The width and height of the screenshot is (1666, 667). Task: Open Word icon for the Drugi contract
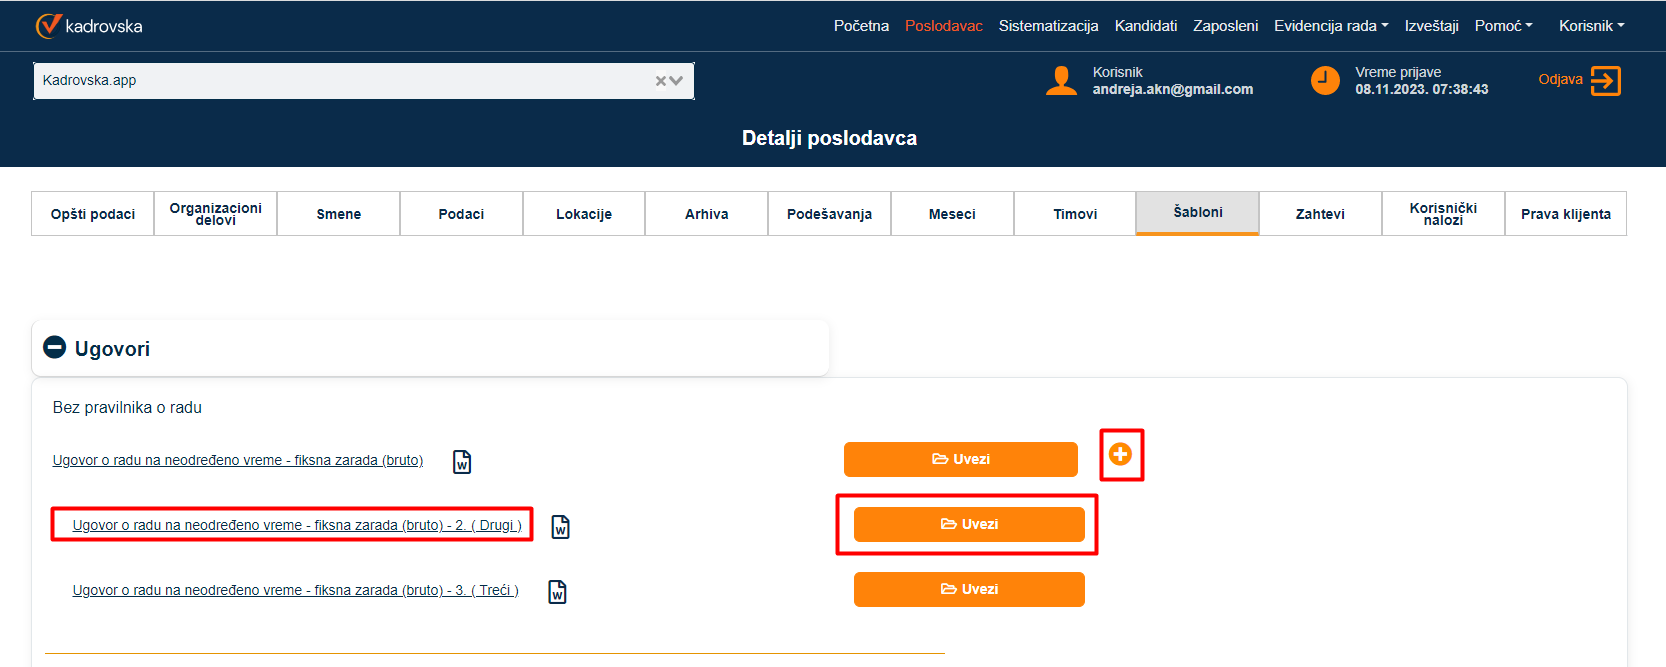(x=561, y=527)
